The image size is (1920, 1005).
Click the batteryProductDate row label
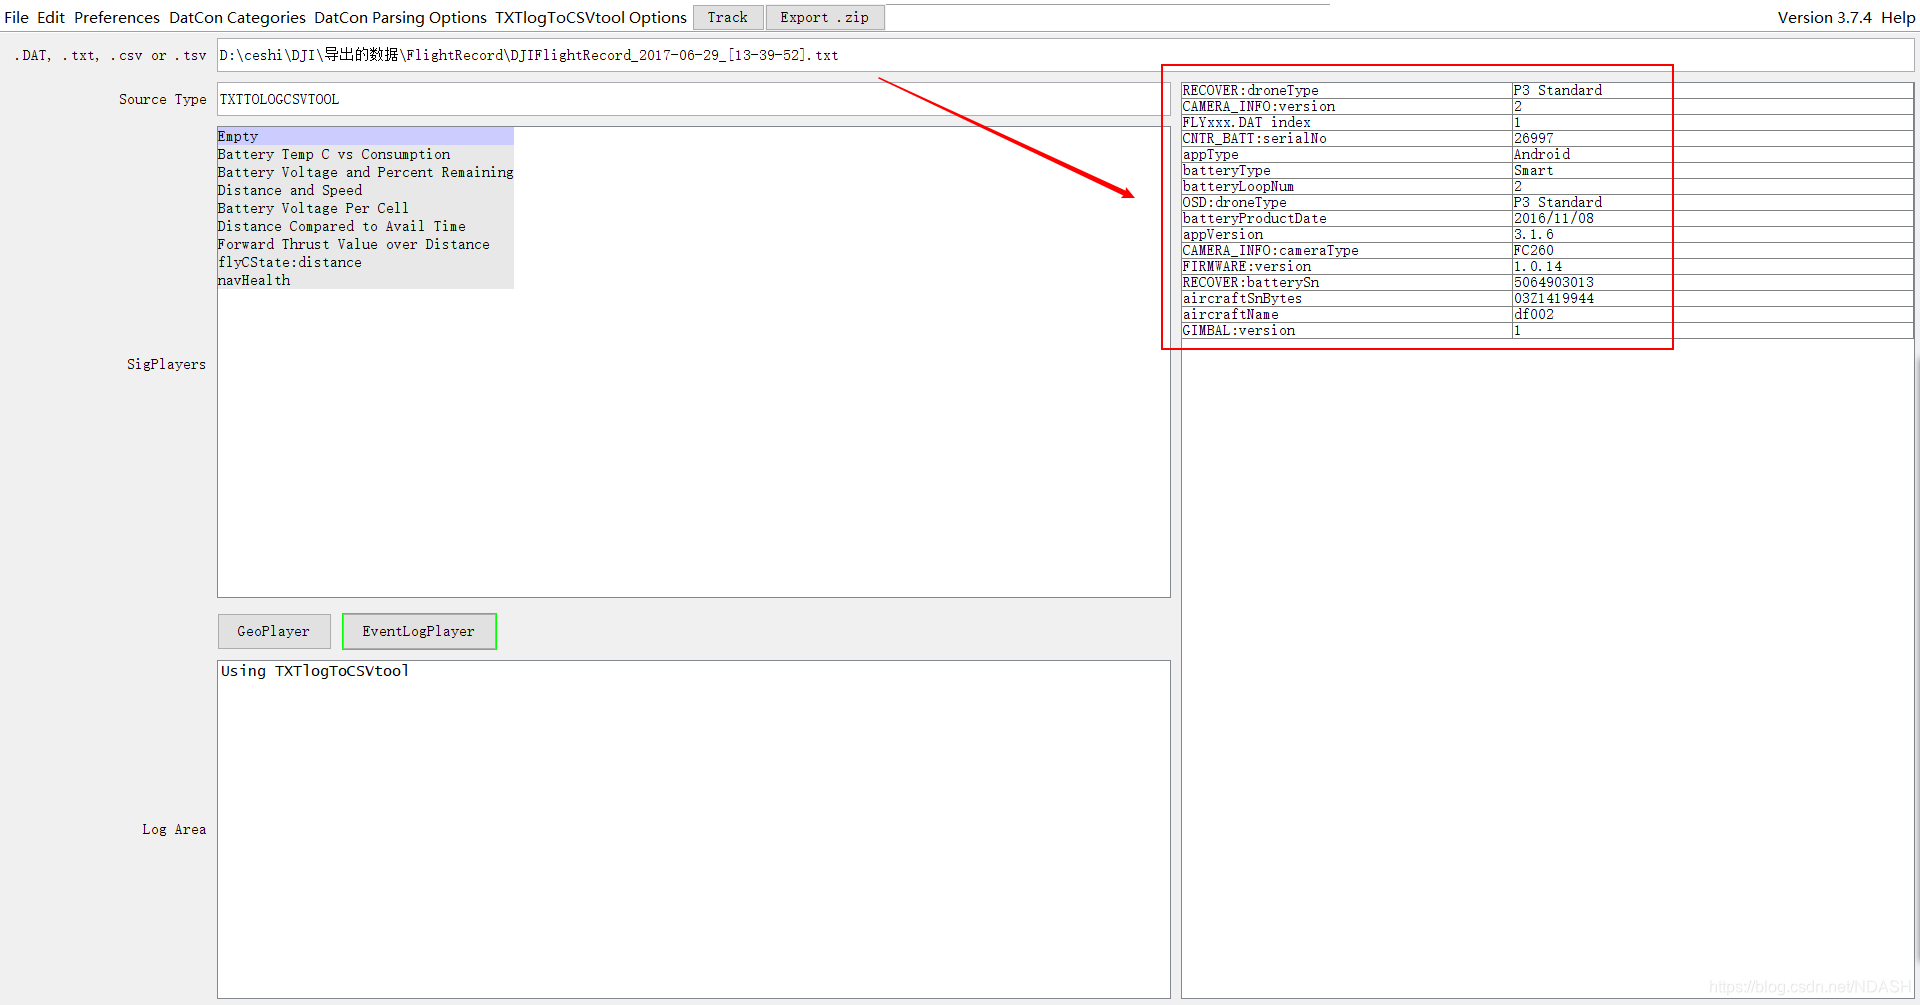[1255, 218]
